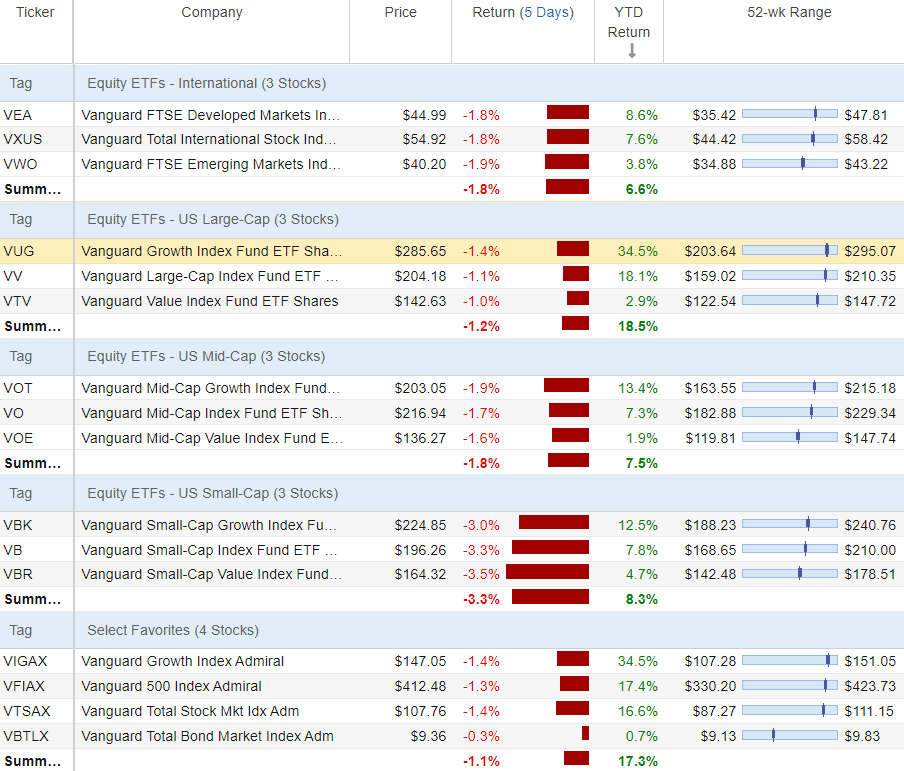Click the VBK 5-day return -3.0%
Image resolution: width=904 pixels, height=771 pixels.
481,525
